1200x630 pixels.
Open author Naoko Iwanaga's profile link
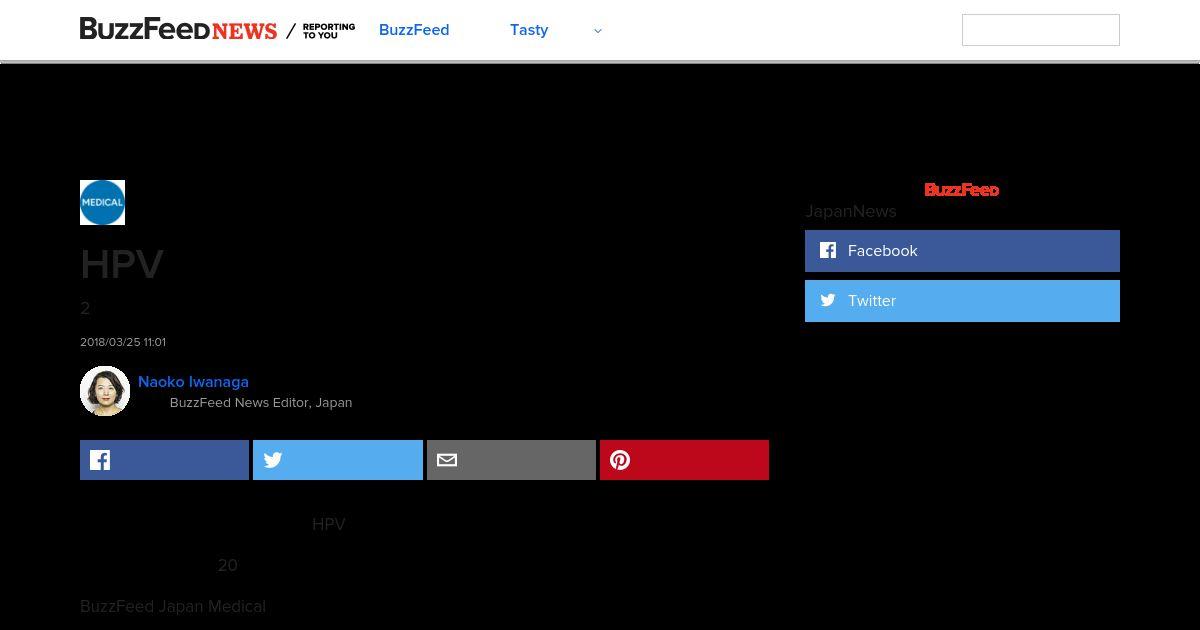tap(193, 381)
